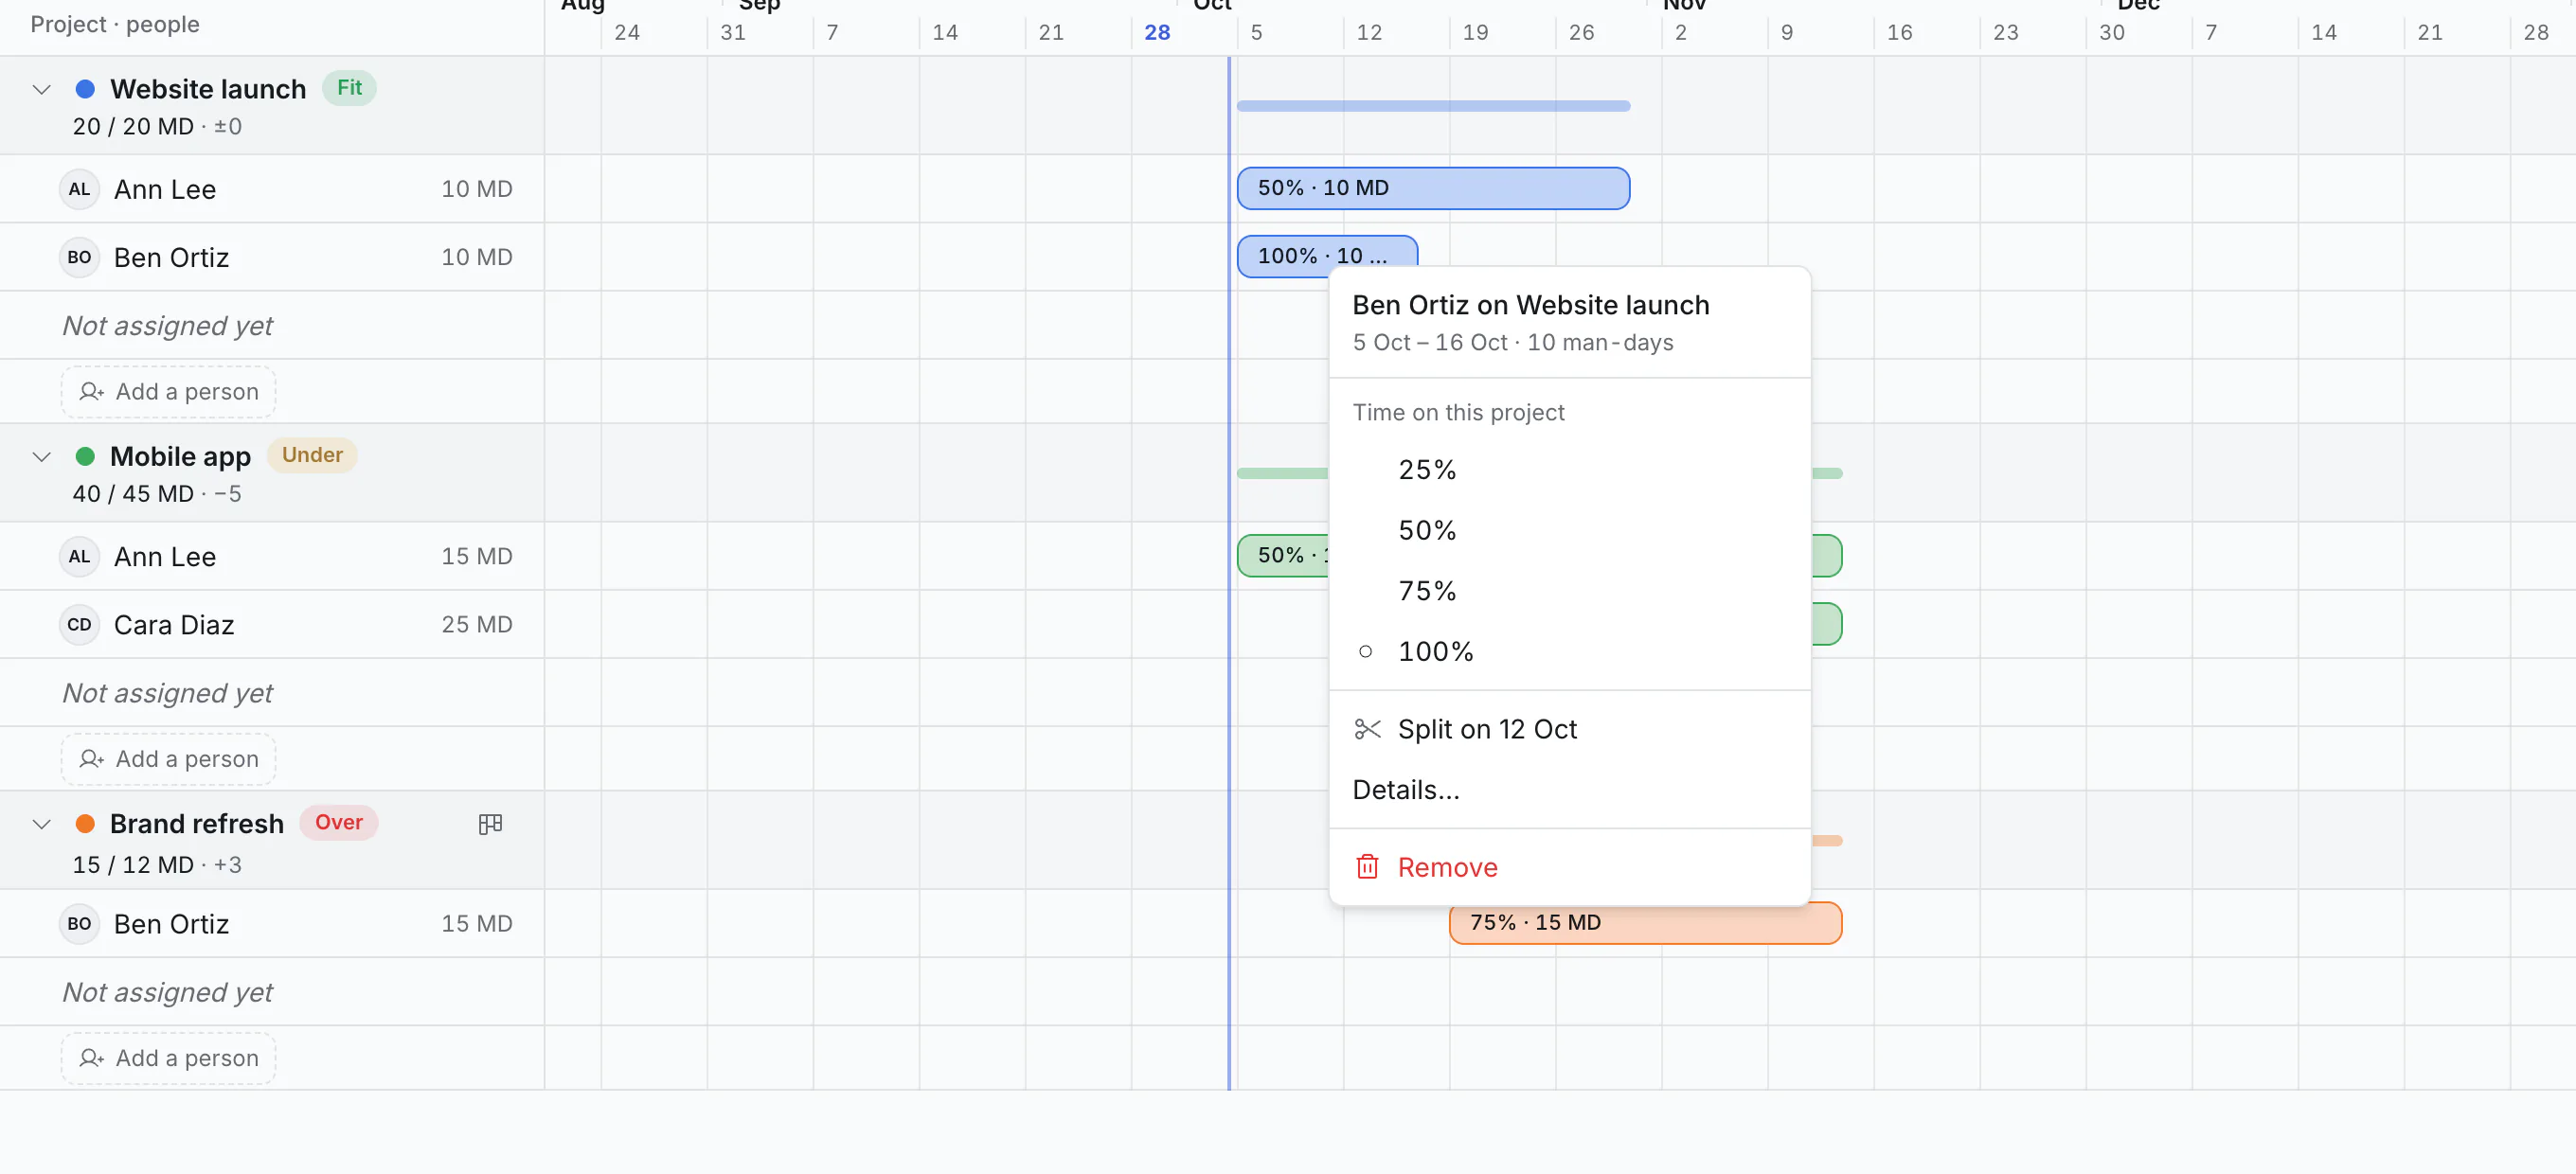Click the Mobile app project title

(x=180, y=456)
